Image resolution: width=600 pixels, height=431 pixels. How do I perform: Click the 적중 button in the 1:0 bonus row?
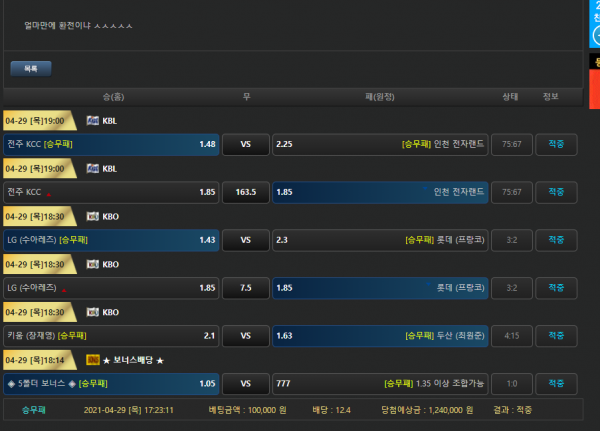pos(556,383)
